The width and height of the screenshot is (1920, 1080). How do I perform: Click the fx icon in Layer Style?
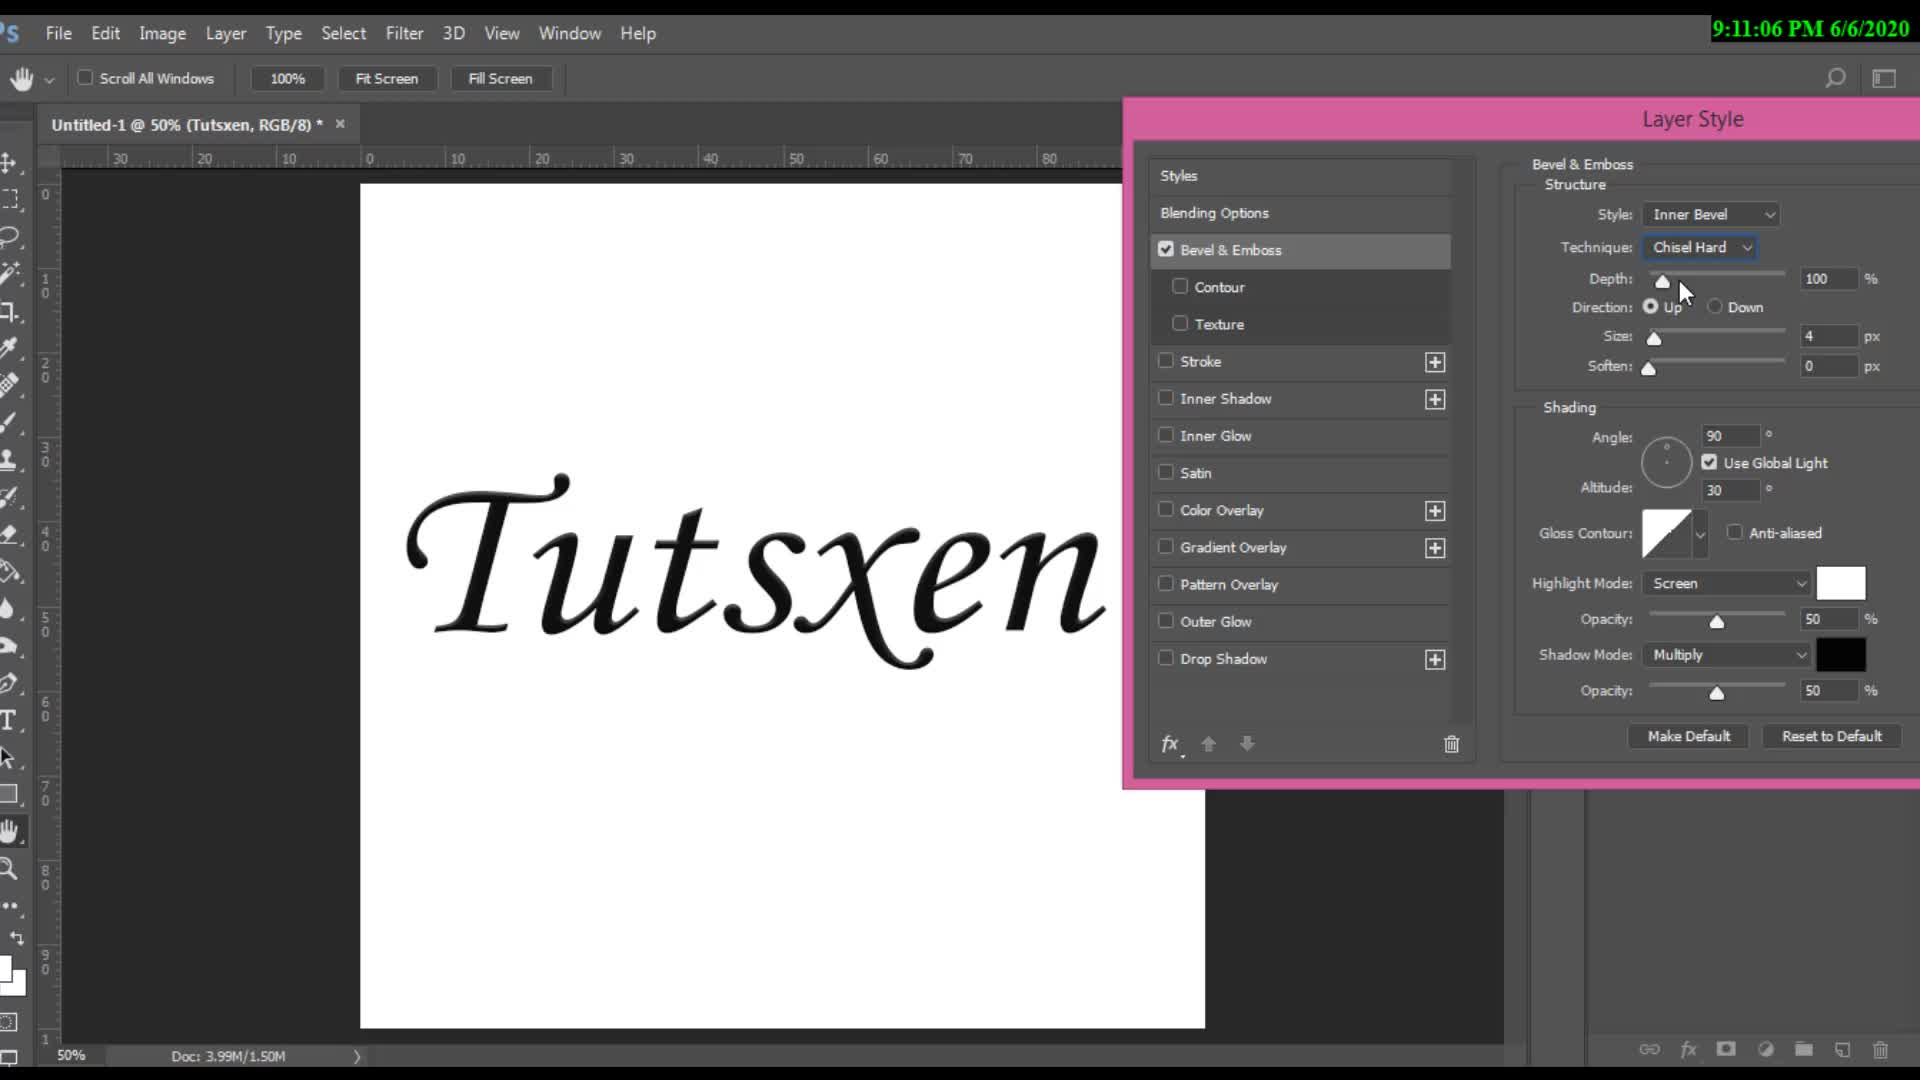(1170, 744)
